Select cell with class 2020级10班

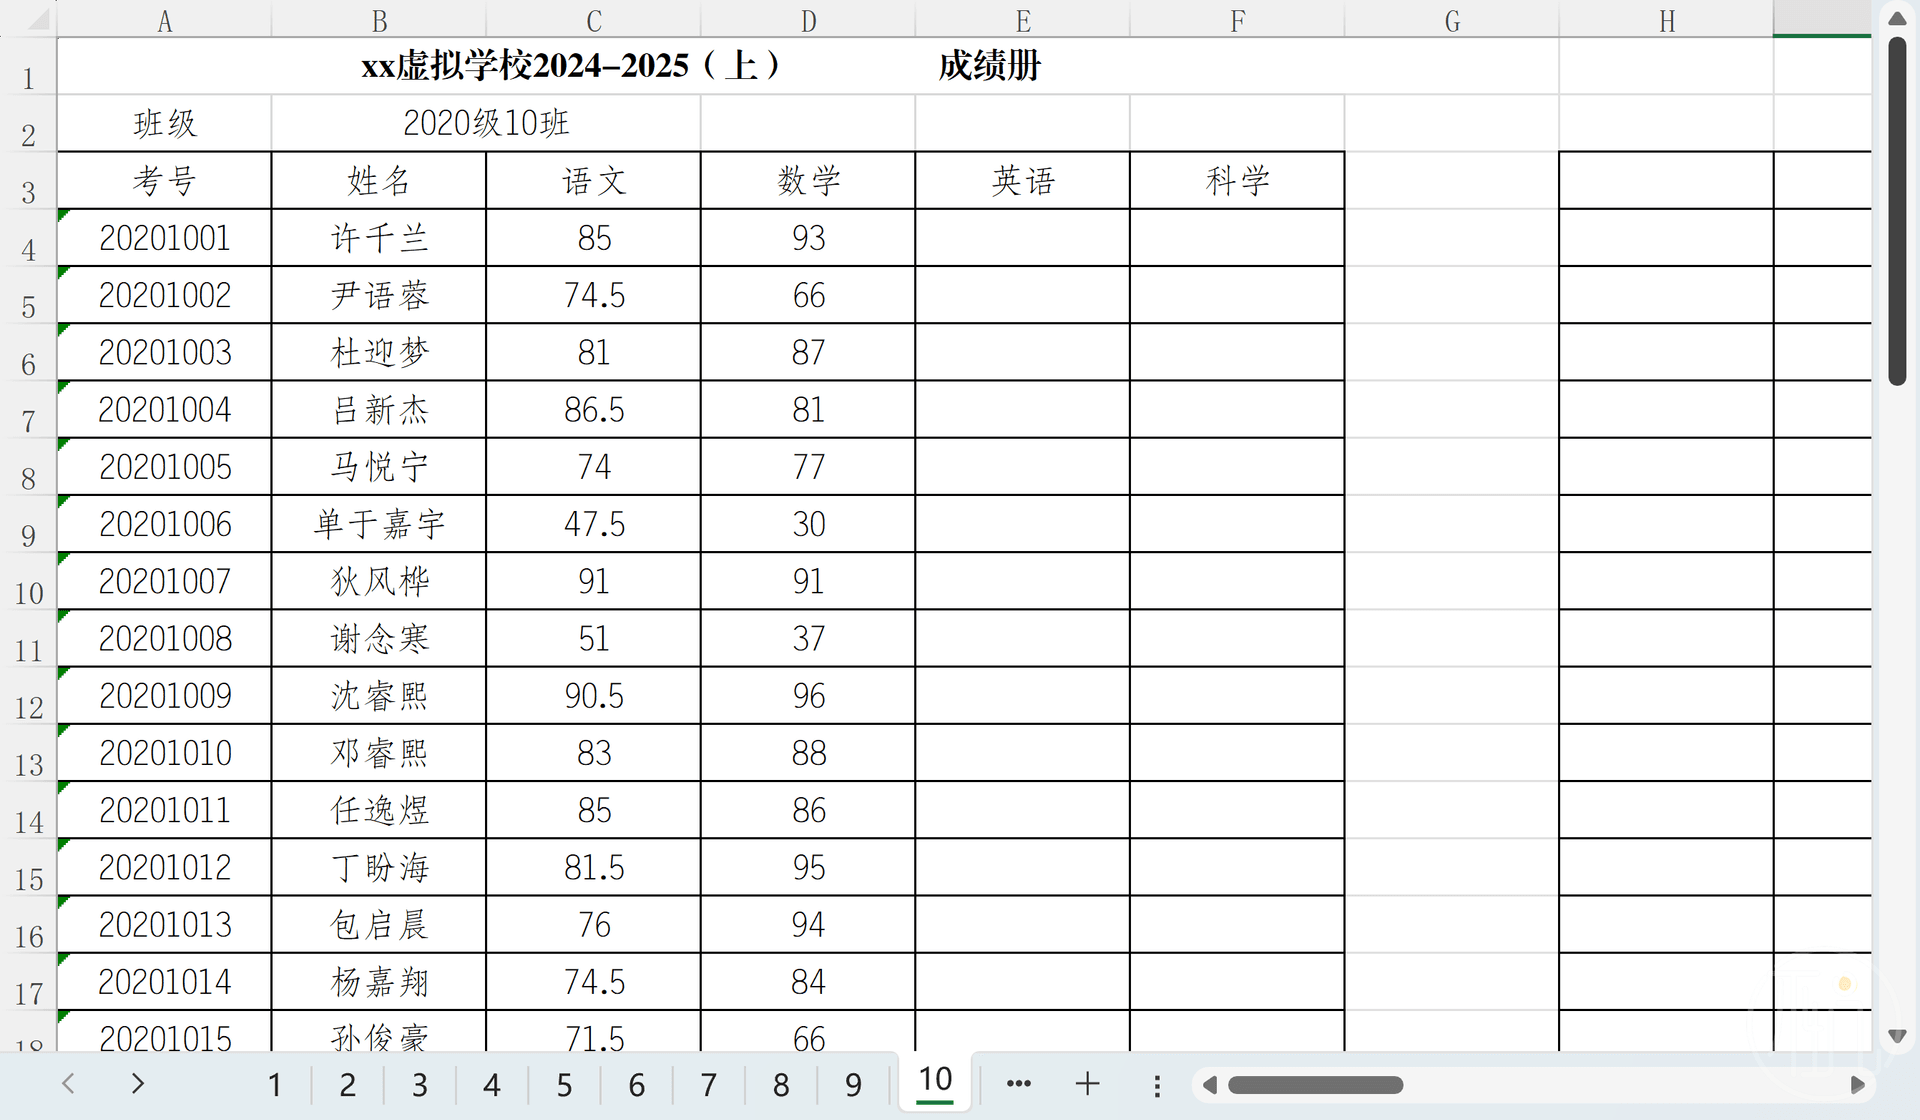[x=486, y=123]
